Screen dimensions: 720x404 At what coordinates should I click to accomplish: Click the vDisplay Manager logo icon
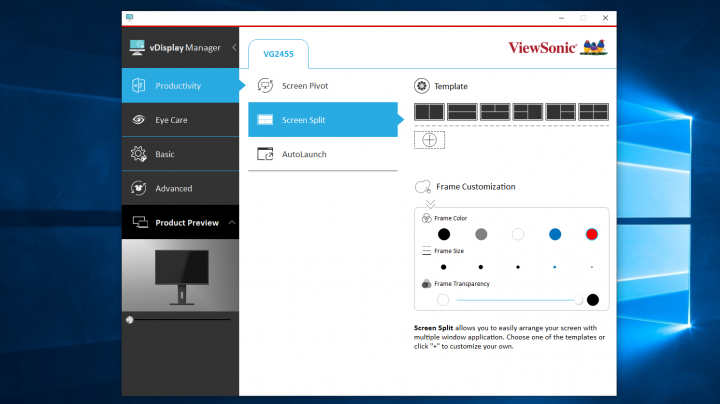click(x=137, y=47)
